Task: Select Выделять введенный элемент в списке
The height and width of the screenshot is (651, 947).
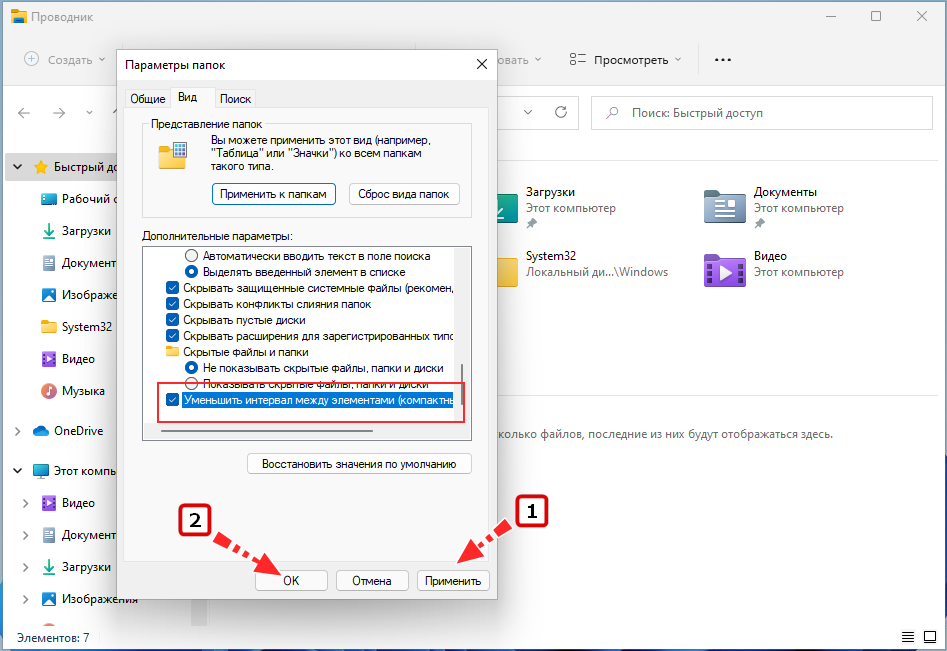Action: click(191, 272)
